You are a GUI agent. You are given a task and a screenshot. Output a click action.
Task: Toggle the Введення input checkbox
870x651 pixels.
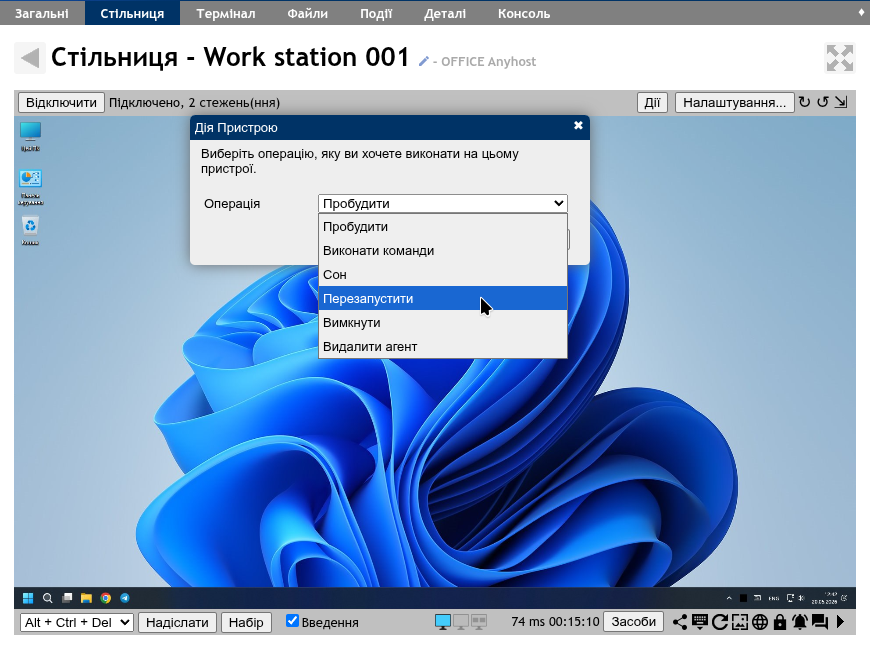(292, 620)
